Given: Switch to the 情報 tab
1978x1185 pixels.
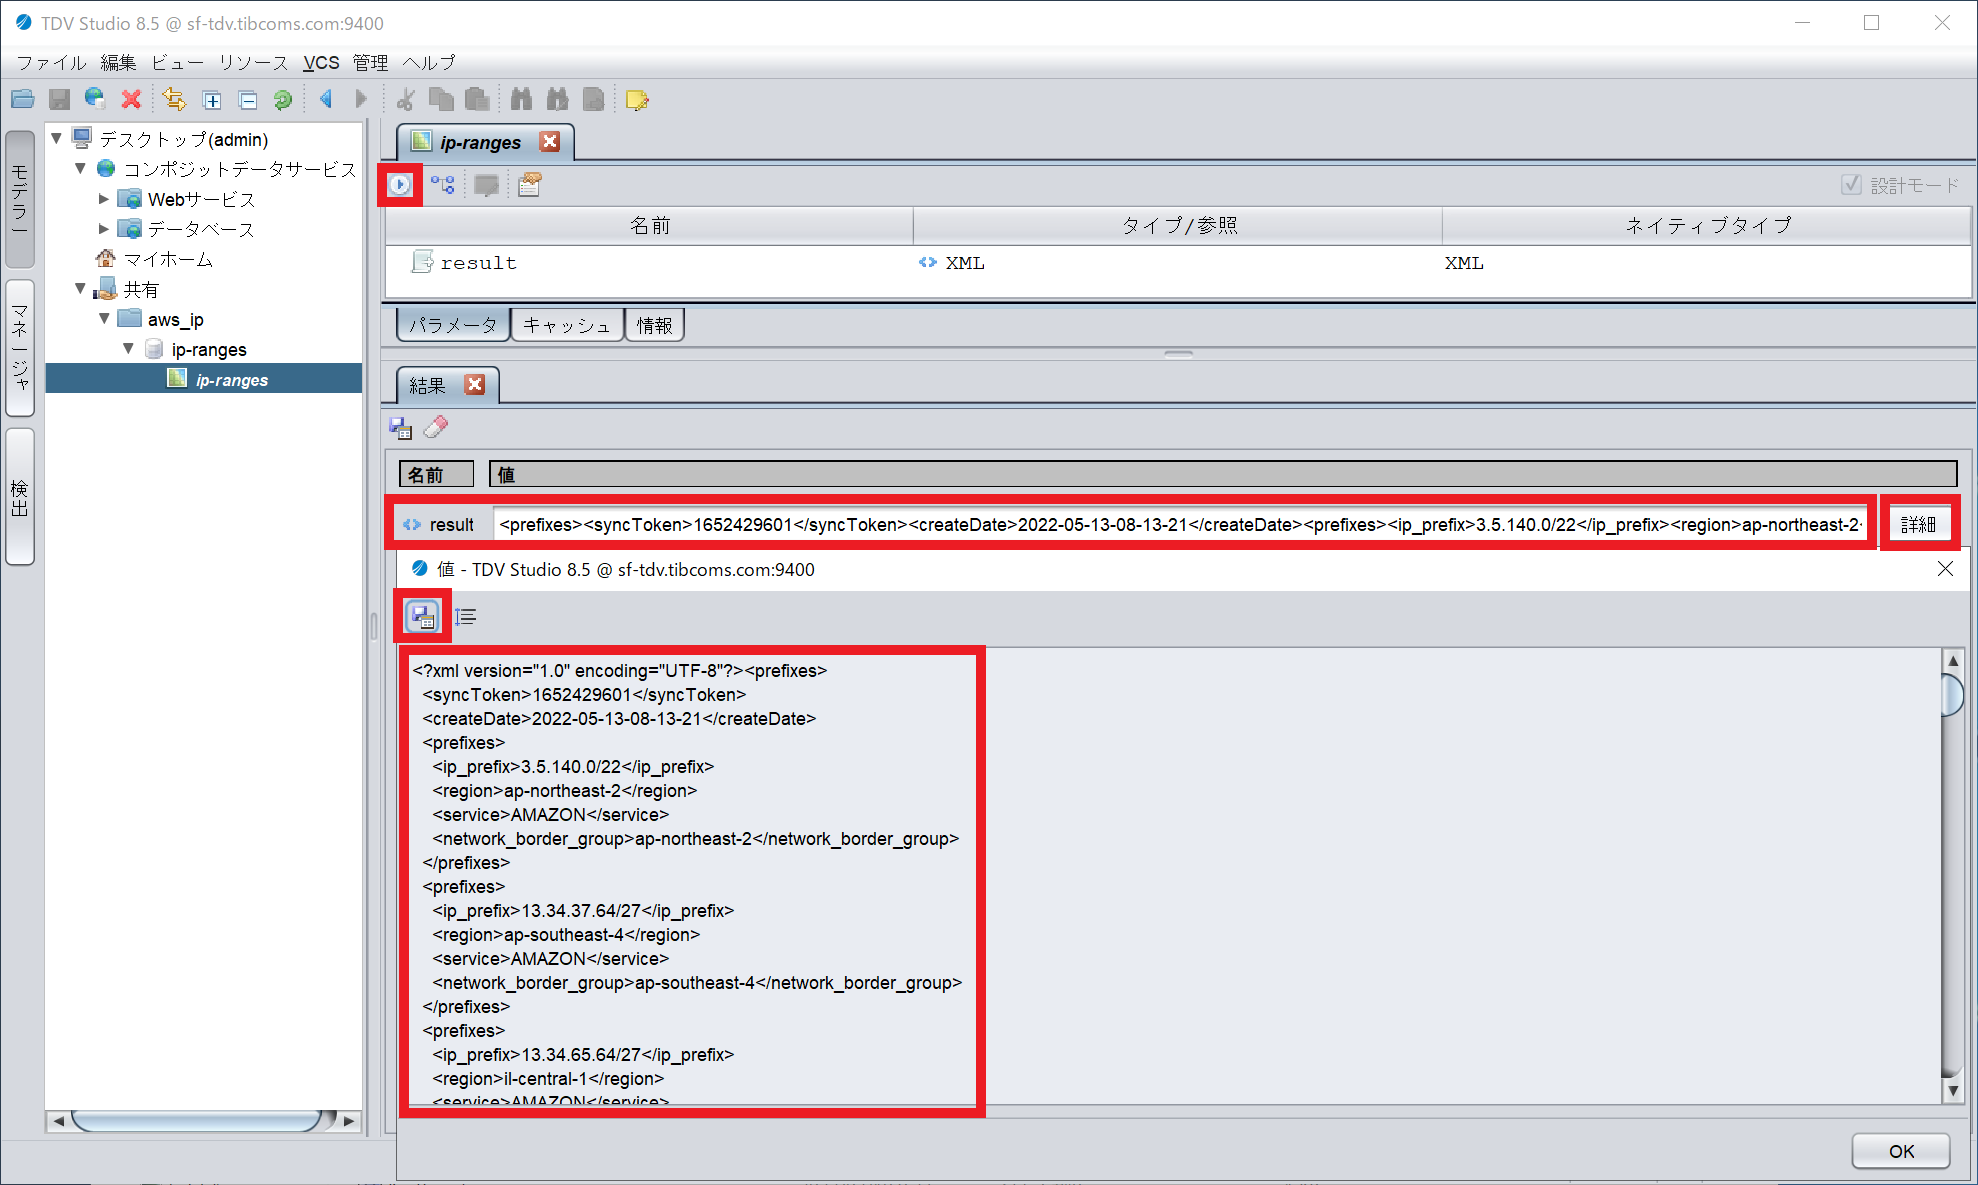Looking at the screenshot, I should tap(655, 325).
